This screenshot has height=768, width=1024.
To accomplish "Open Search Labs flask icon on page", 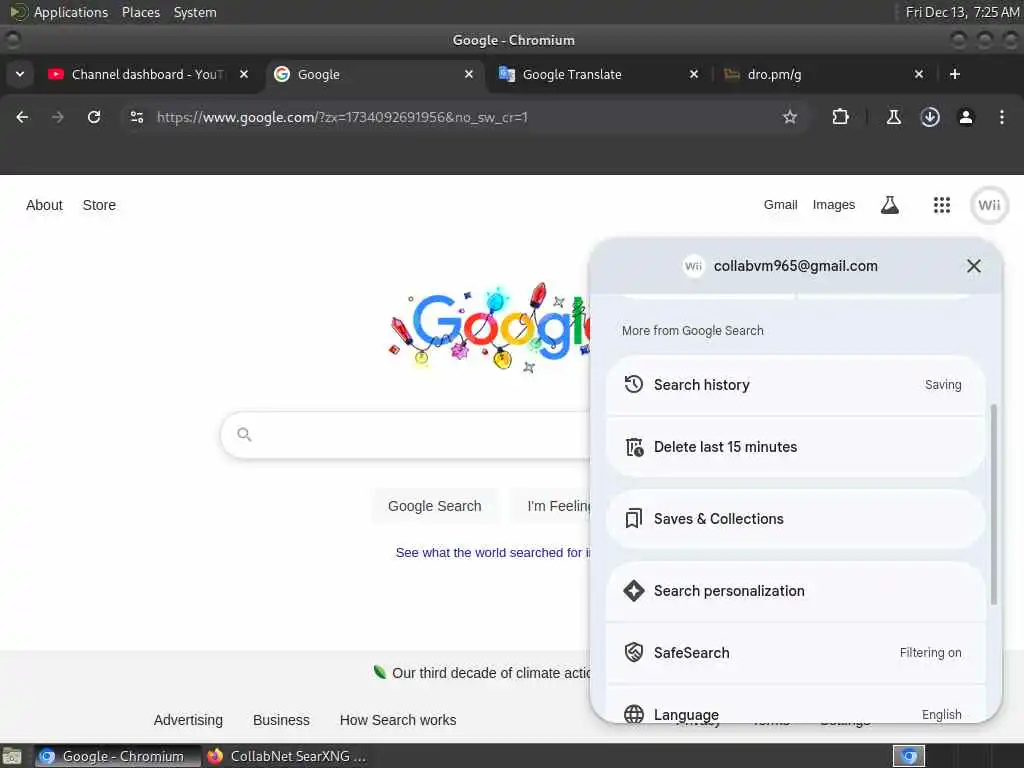I will pyautogui.click(x=889, y=205).
